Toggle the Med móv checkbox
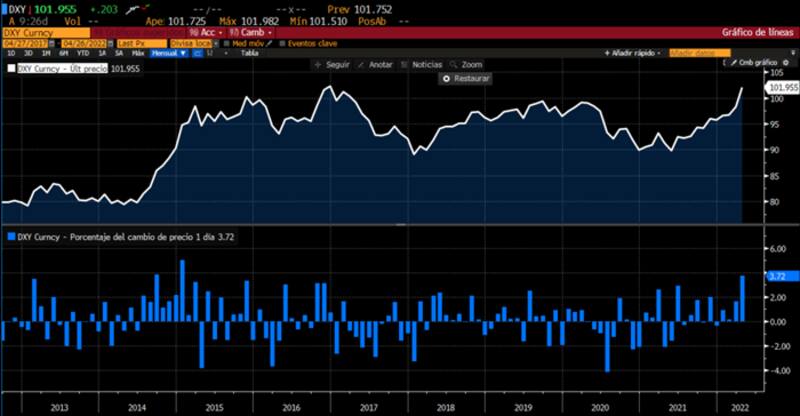 226,43
